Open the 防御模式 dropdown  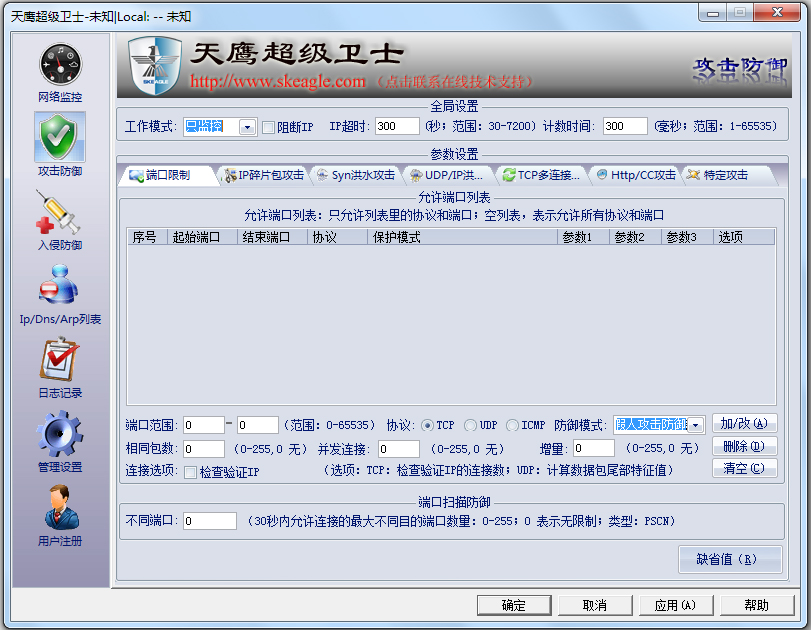696,425
